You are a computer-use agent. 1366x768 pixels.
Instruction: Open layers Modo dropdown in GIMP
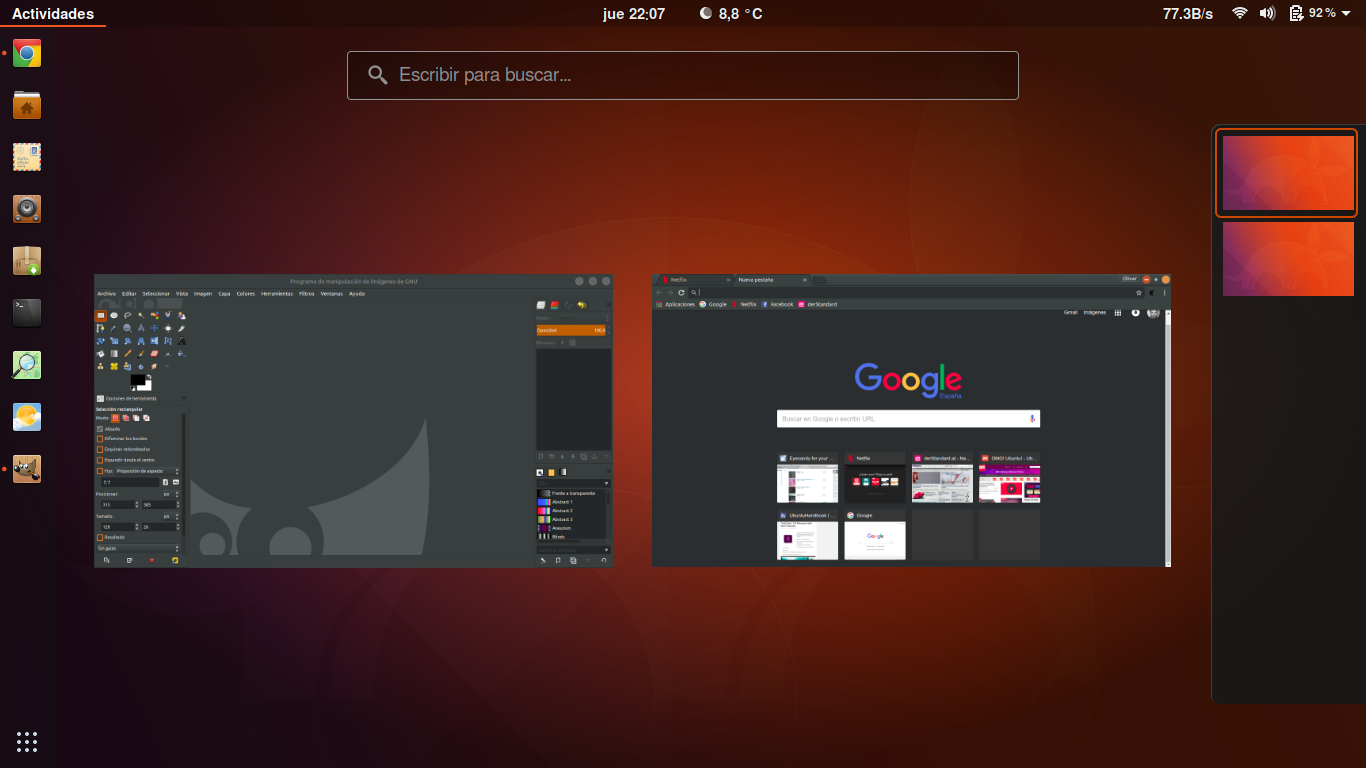[583, 318]
